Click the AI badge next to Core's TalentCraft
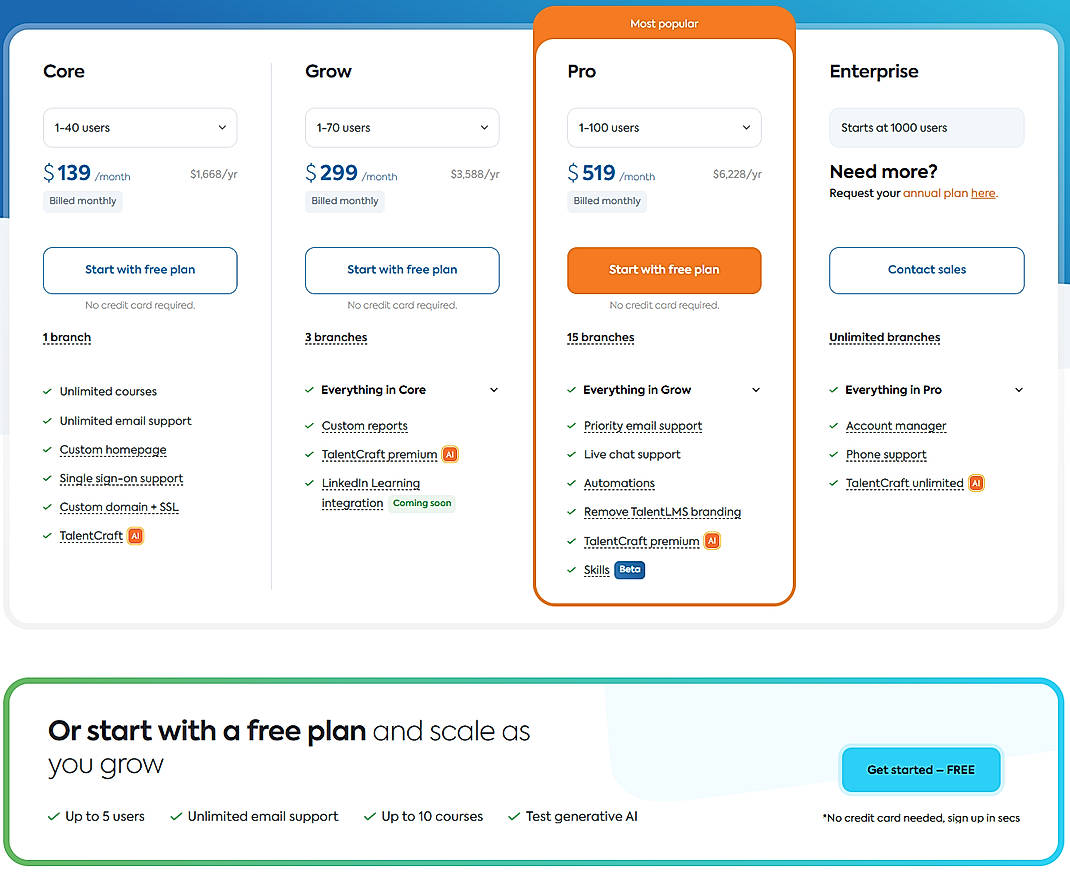This screenshot has width=1070, height=872. (135, 536)
